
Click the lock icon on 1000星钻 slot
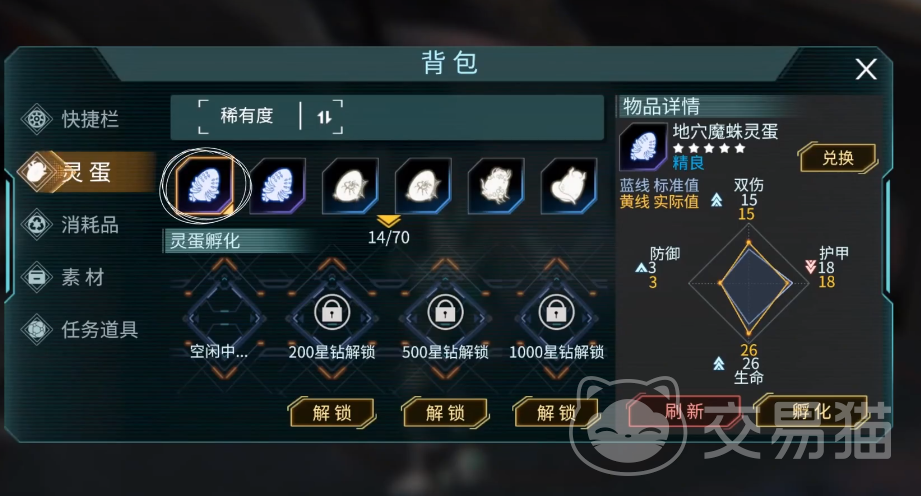[x=556, y=312]
